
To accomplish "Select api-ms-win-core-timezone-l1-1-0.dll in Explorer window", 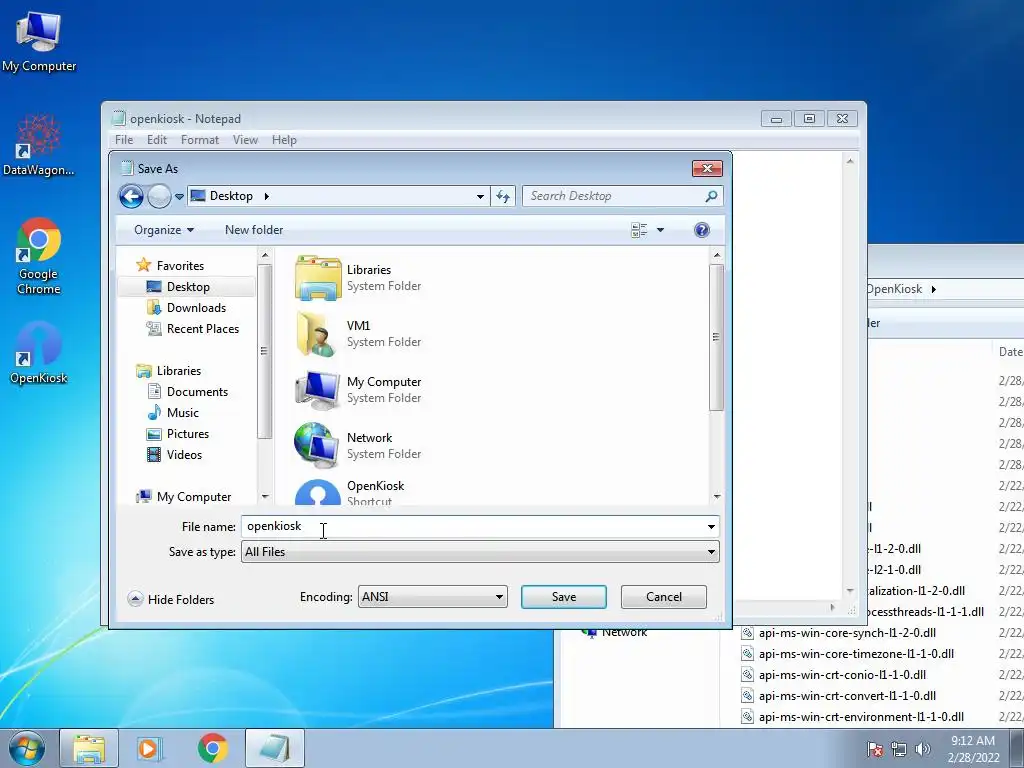I will (x=848, y=654).
